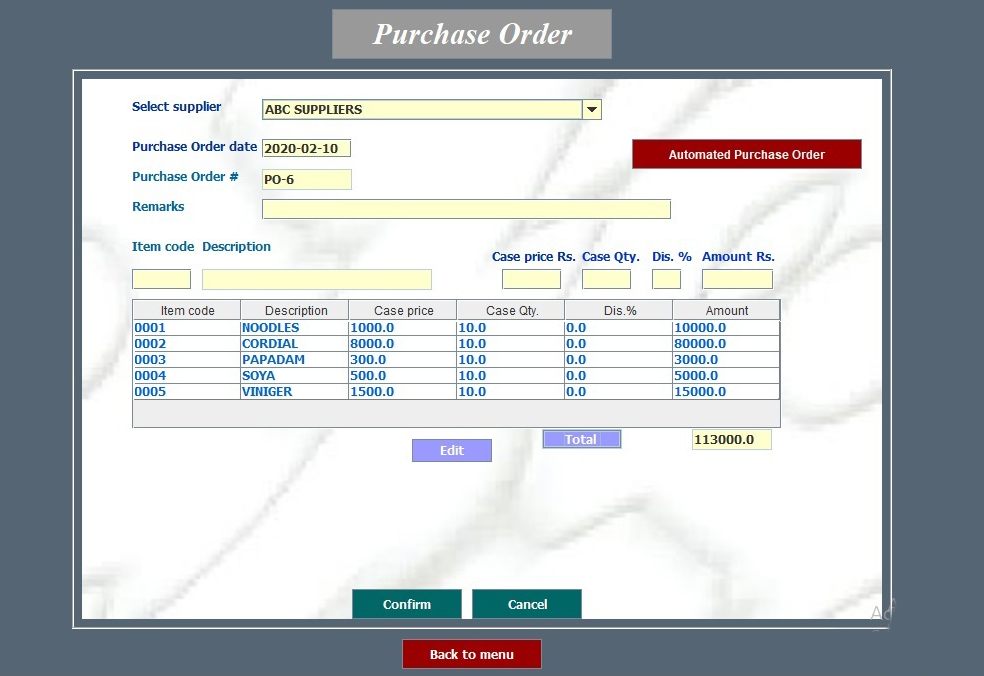The width and height of the screenshot is (984, 676).
Task: Click Dis.% cell in VINIGER row
Action: 618,392
